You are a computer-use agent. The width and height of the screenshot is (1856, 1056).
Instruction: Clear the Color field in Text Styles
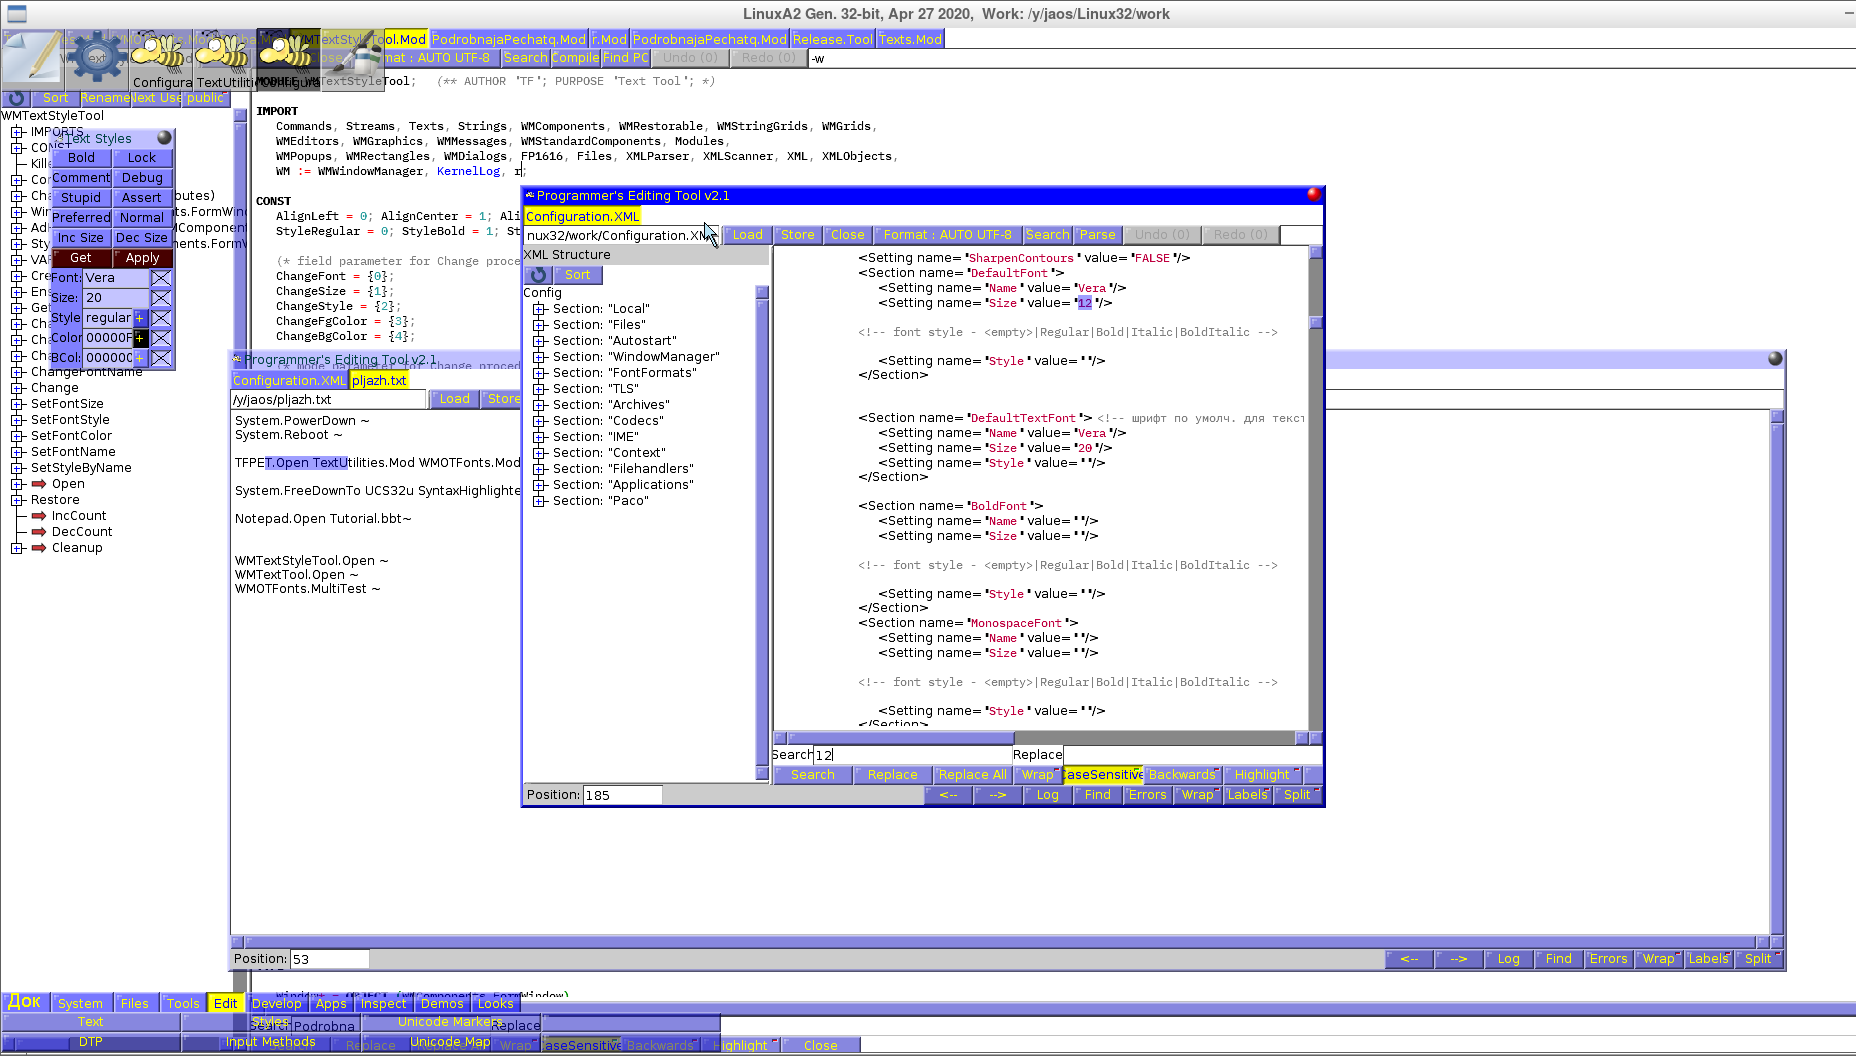click(161, 338)
